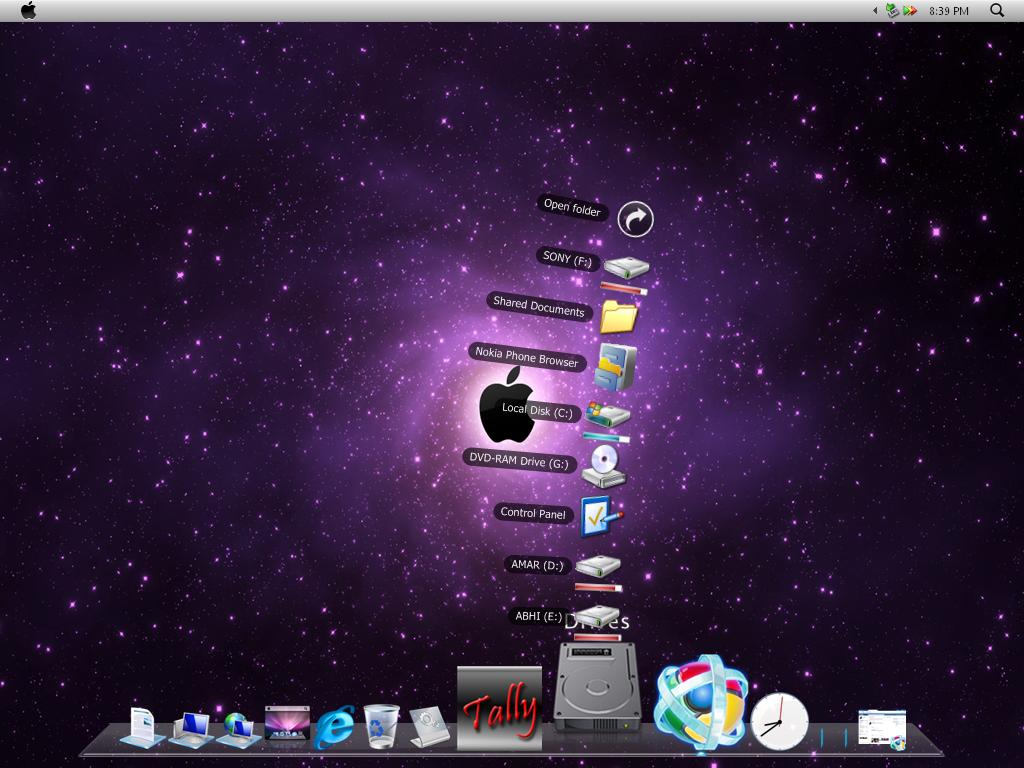Open the Recycle Bin dock icon

(381, 726)
